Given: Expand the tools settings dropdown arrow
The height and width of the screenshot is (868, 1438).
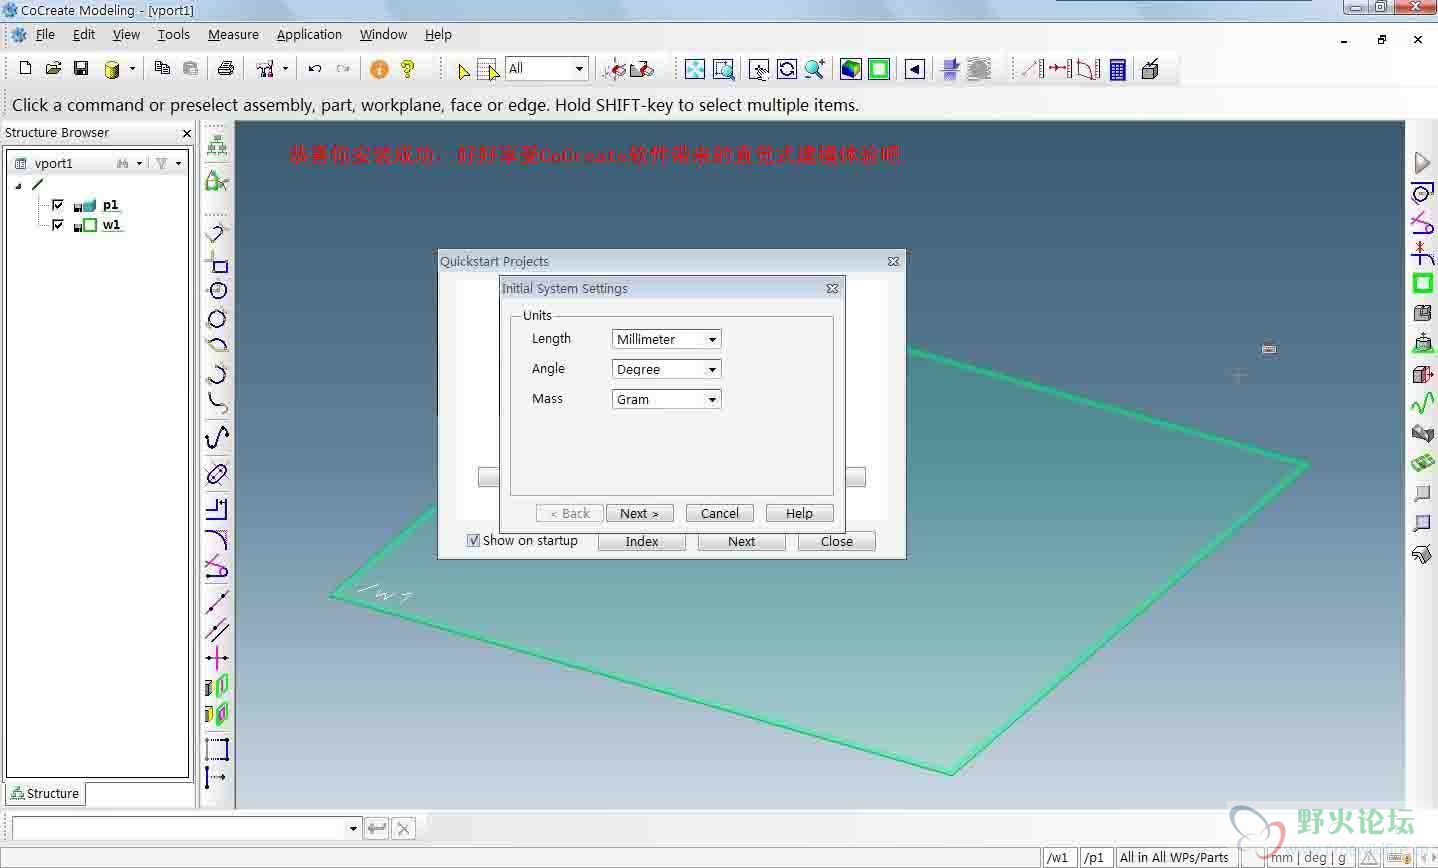Looking at the screenshot, I should pos(285,69).
